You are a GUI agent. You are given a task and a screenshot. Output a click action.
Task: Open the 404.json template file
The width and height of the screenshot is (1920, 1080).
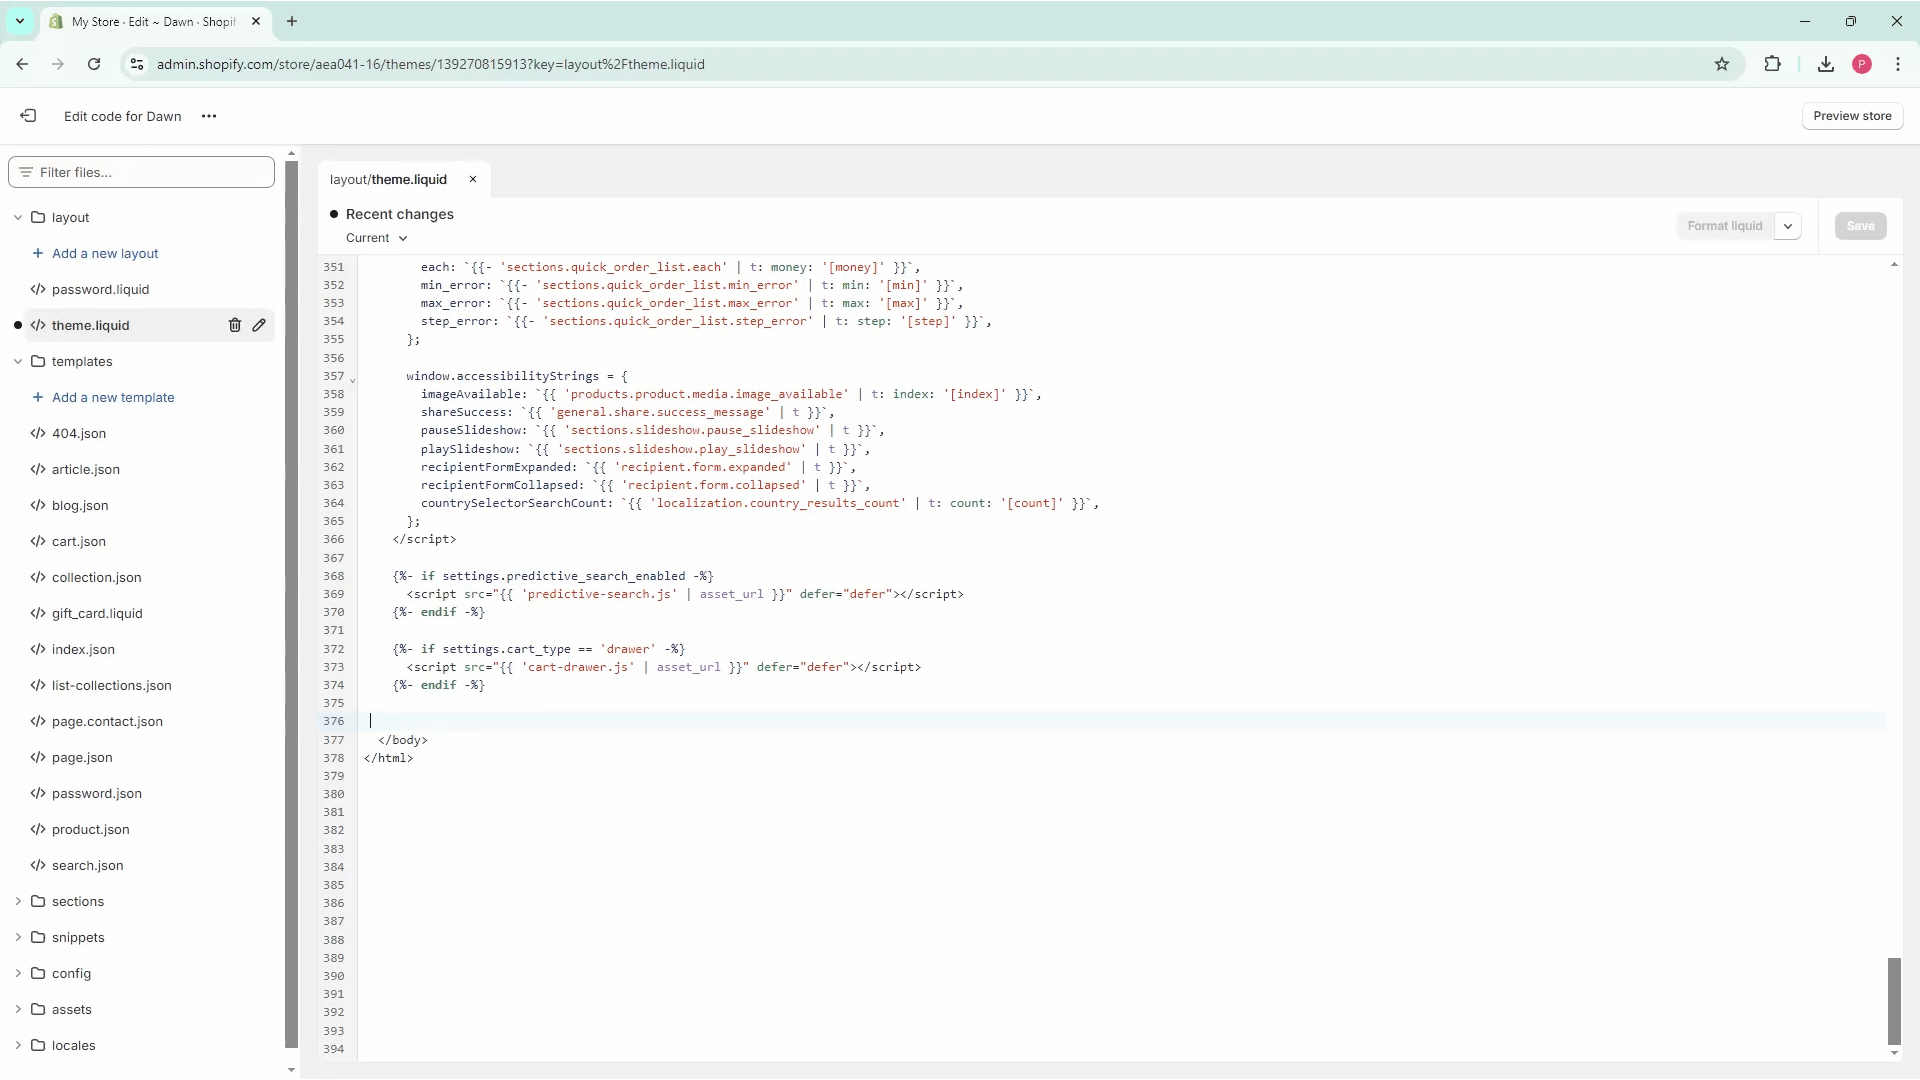[x=79, y=434]
